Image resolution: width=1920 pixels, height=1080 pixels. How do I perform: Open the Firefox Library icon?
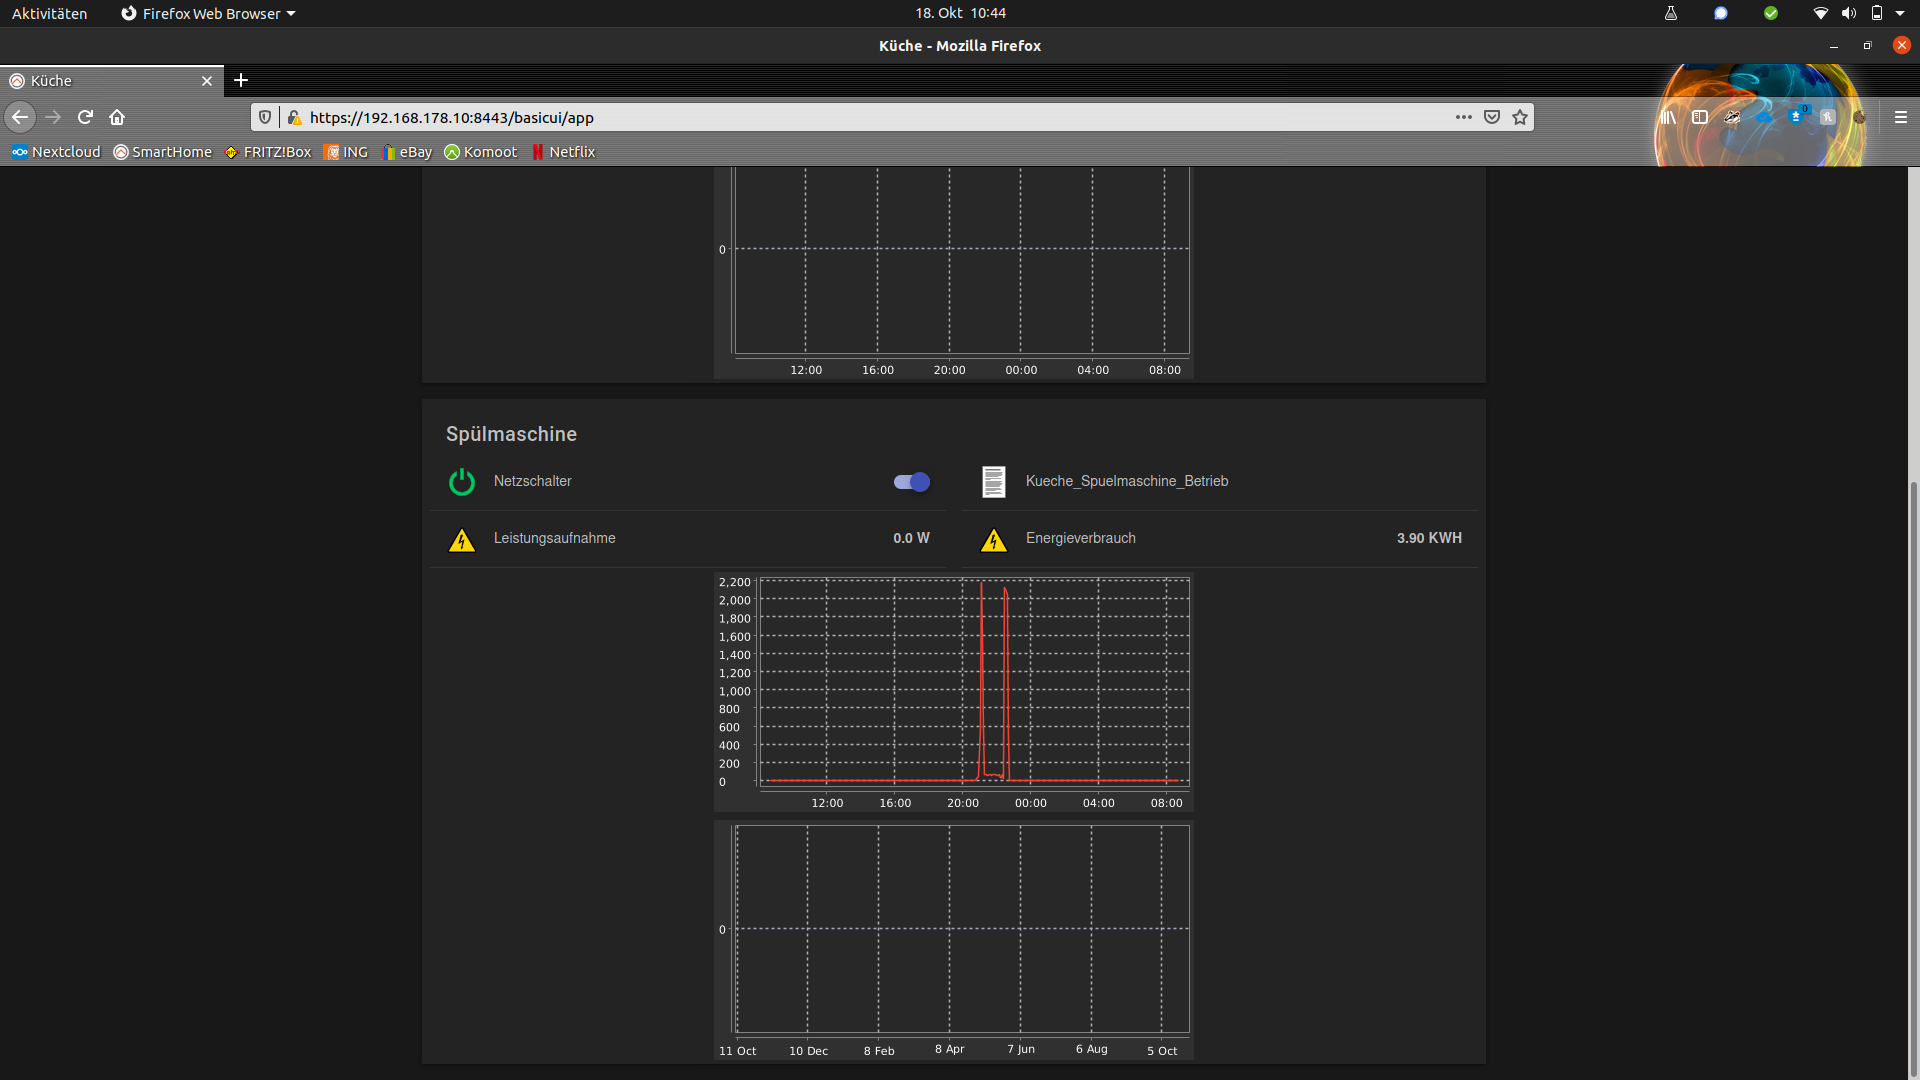1668,117
